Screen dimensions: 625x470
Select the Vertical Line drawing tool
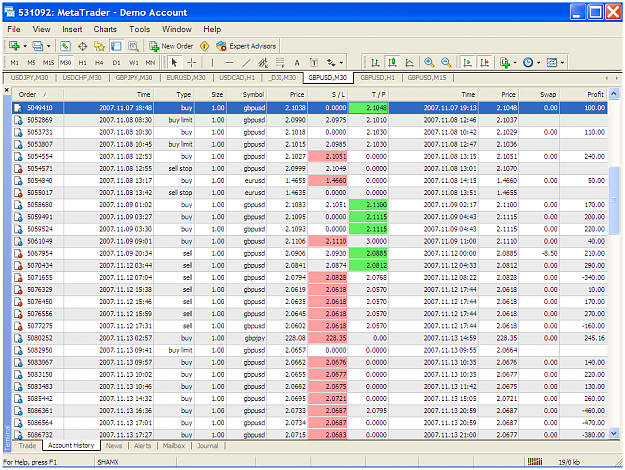212,63
